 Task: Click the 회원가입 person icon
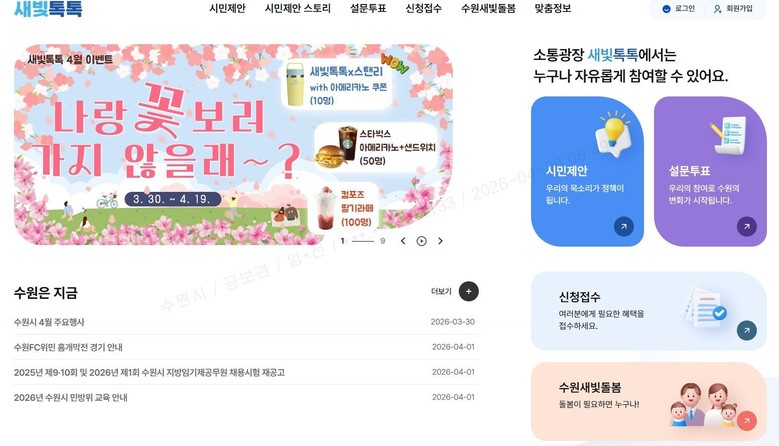point(717,9)
